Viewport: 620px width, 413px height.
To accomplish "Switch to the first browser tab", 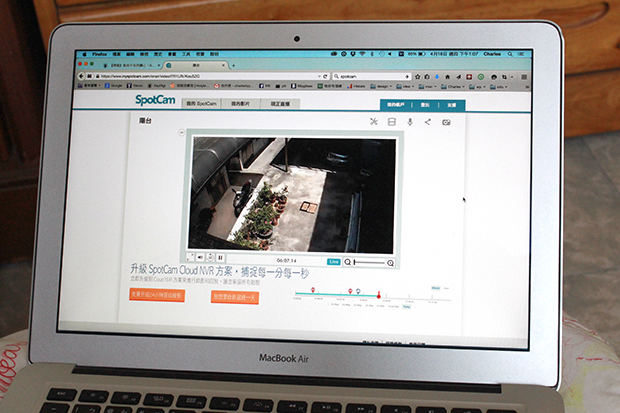I will pos(132,65).
